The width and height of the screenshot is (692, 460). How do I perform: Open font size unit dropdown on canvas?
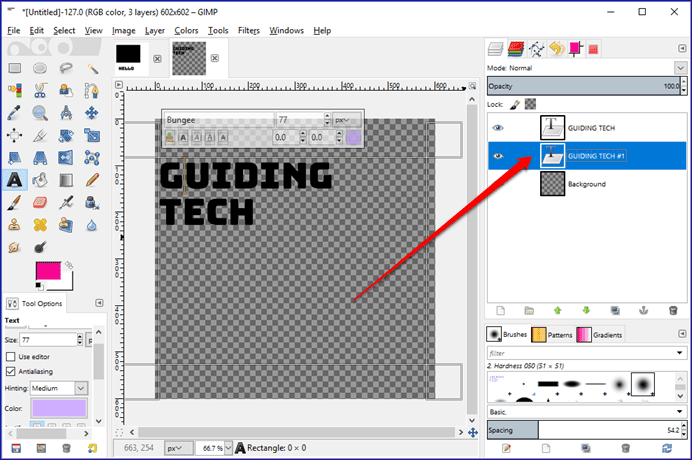pos(346,120)
